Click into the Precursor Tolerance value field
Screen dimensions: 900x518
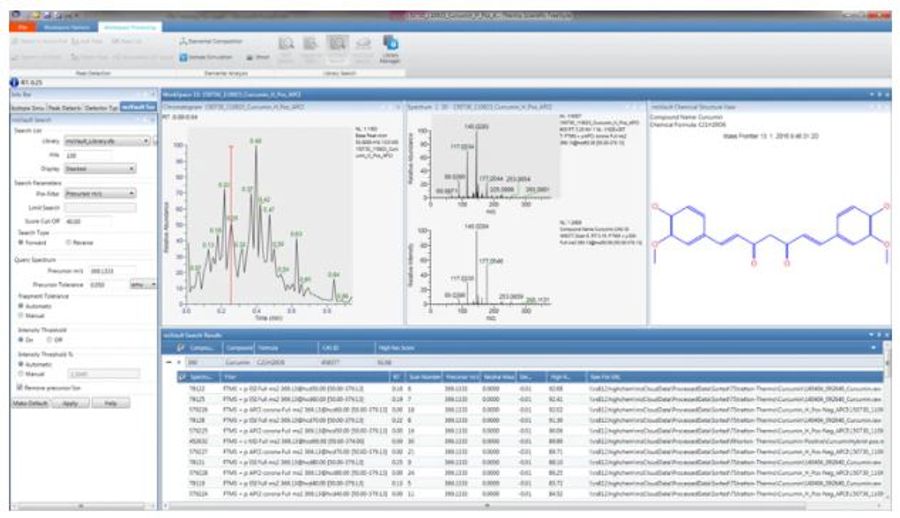click(108, 285)
